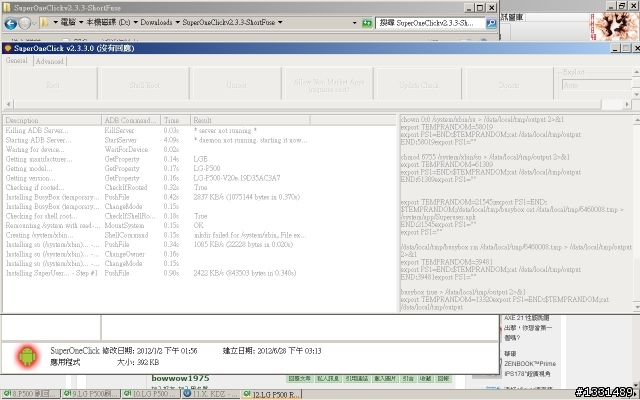The width and height of the screenshot is (640, 400).
Task: Switch to the Advanced tab
Action: click(49, 61)
